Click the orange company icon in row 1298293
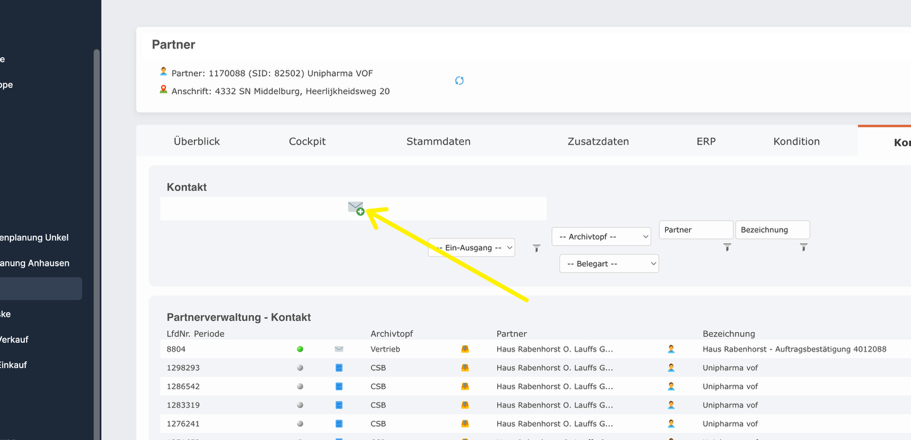Screen dimensions: 911x440 465,368
